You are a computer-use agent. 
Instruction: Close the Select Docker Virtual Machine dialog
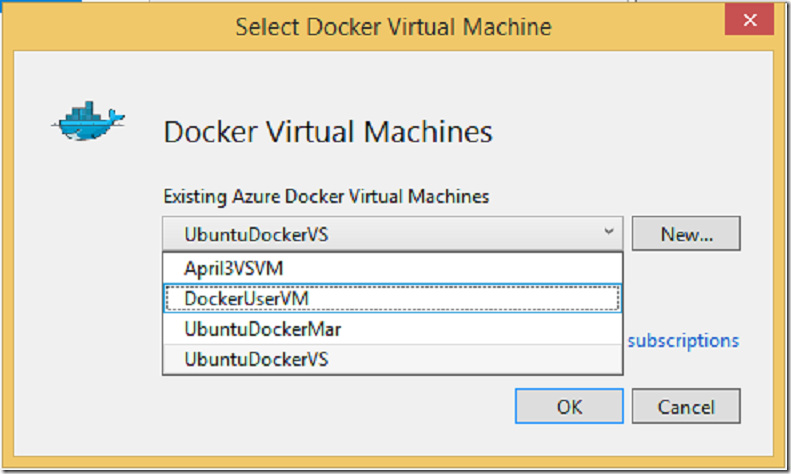click(x=749, y=20)
